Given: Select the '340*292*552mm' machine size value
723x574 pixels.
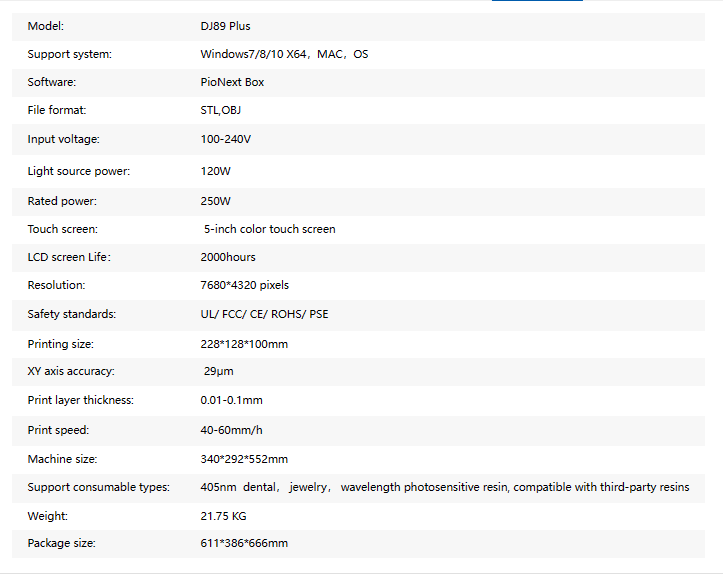Looking at the screenshot, I should [244, 459].
